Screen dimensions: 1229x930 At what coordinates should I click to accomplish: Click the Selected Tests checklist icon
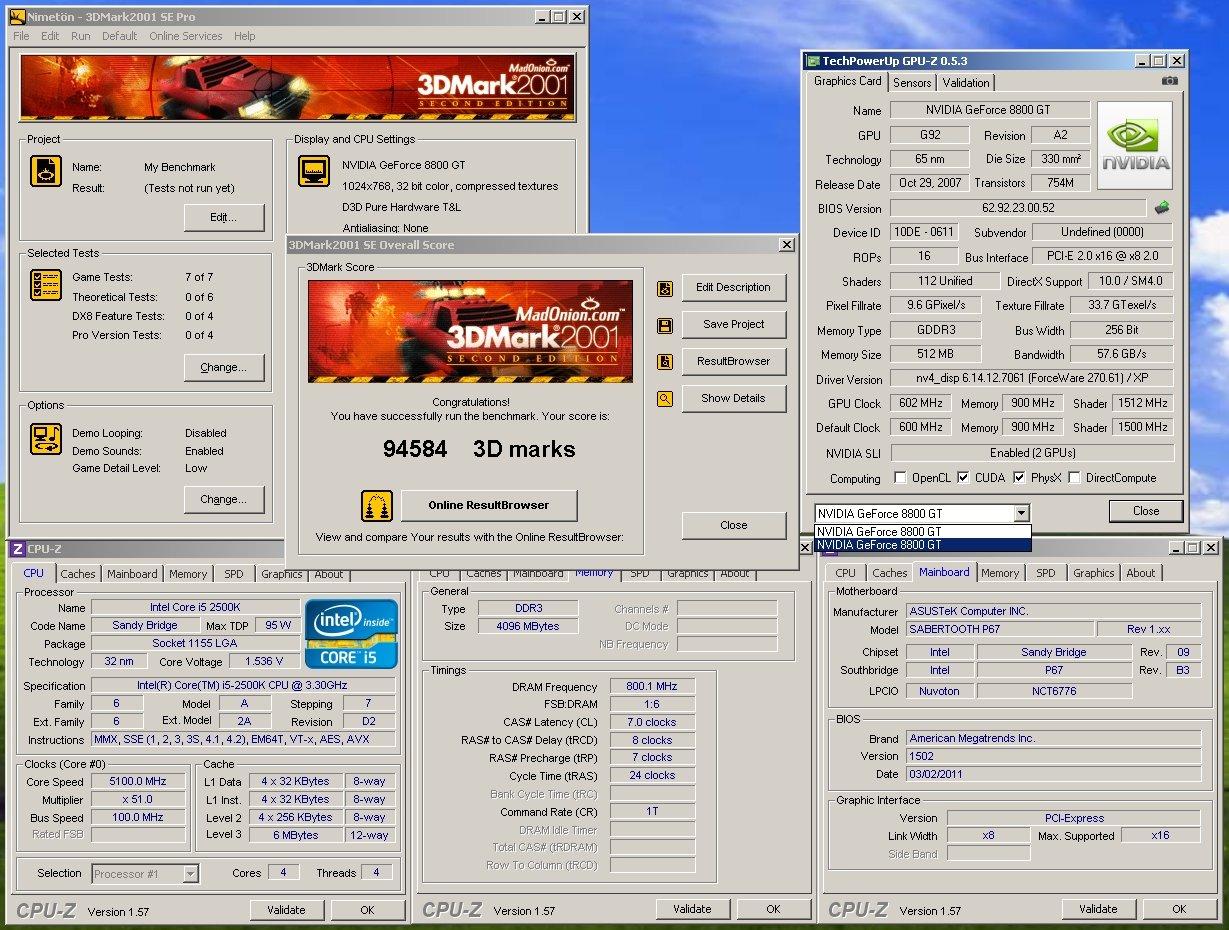(46, 285)
